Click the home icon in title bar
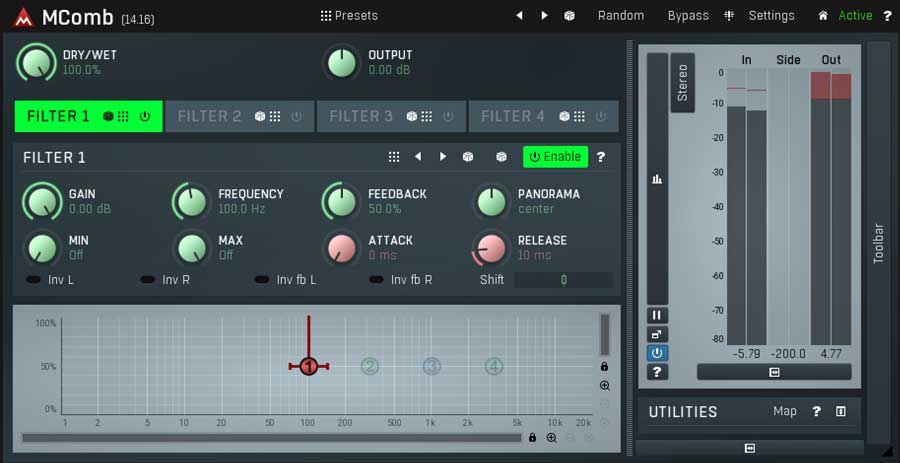The image size is (900, 463). tap(823, 15)
